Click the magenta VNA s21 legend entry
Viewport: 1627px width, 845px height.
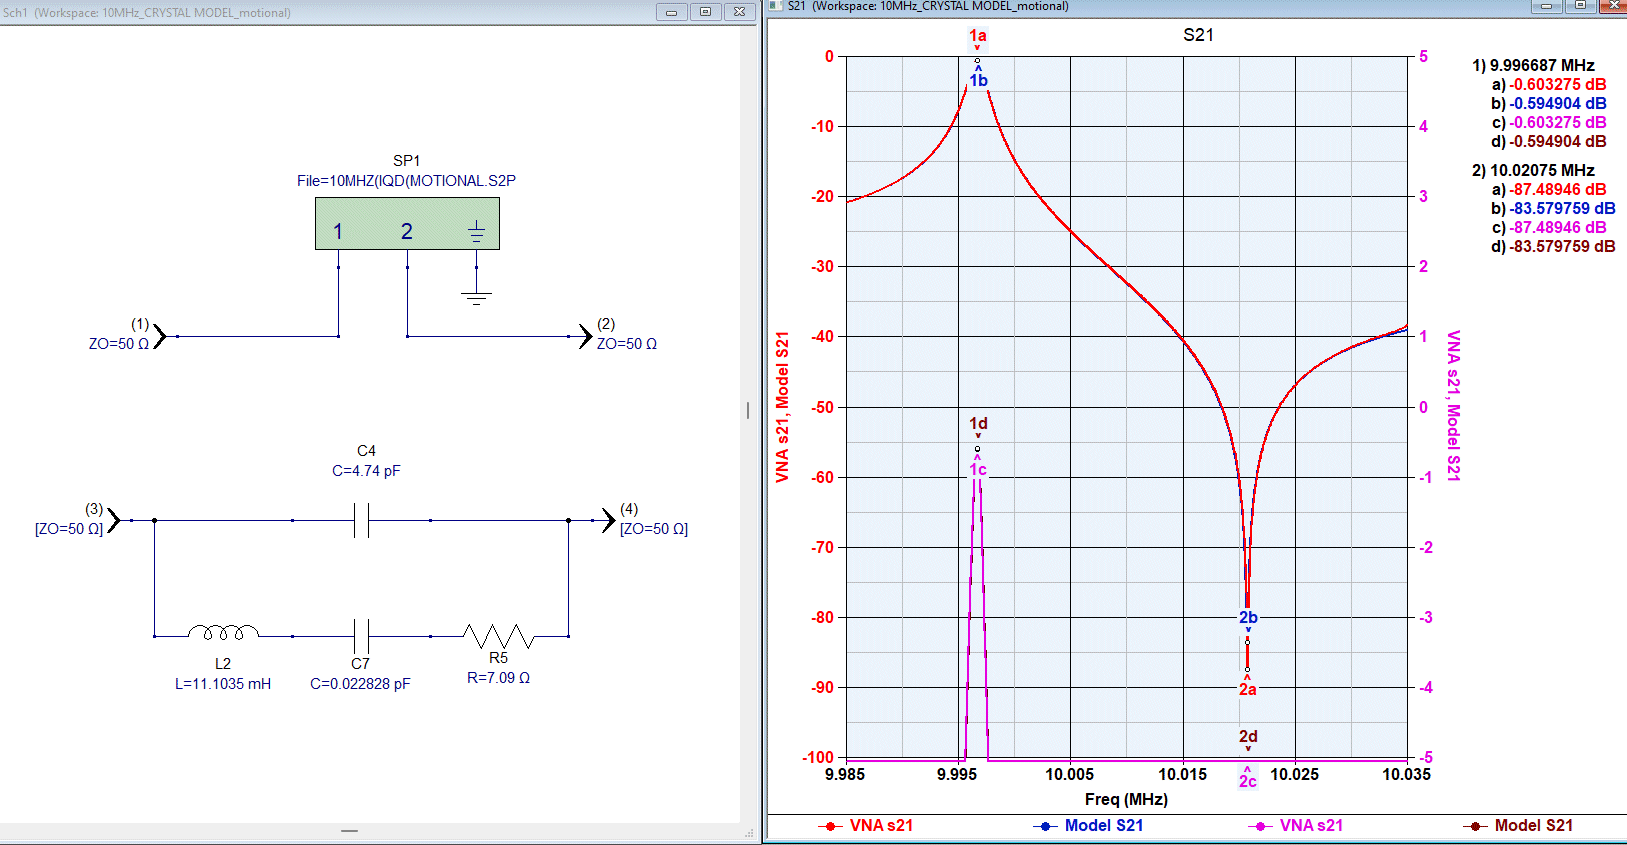click(x=1296, y=826)
